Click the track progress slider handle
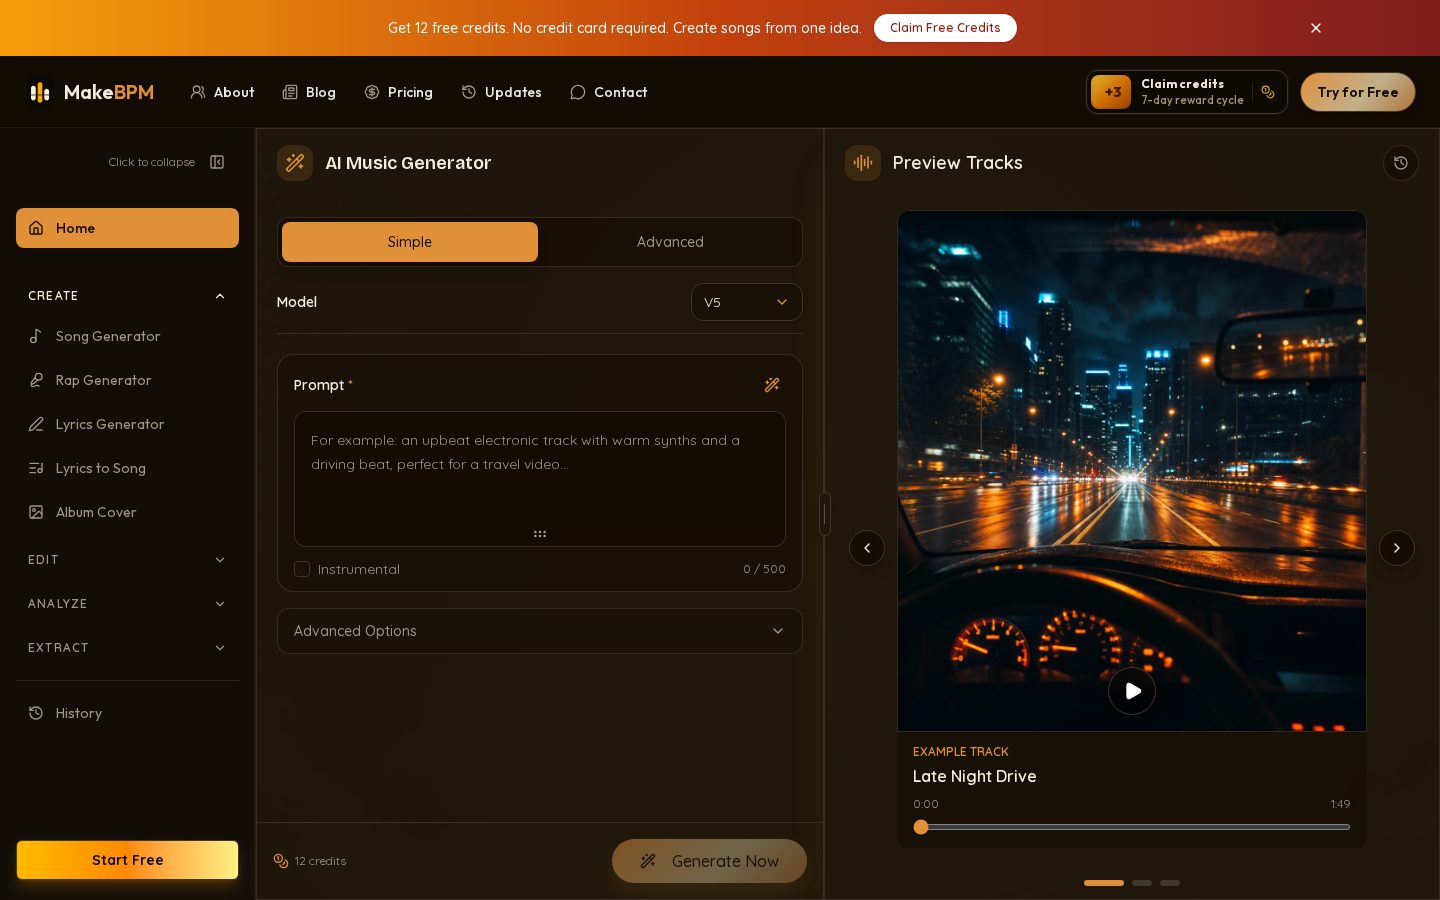Screen dimensions: 1440x900 (921, 827)
